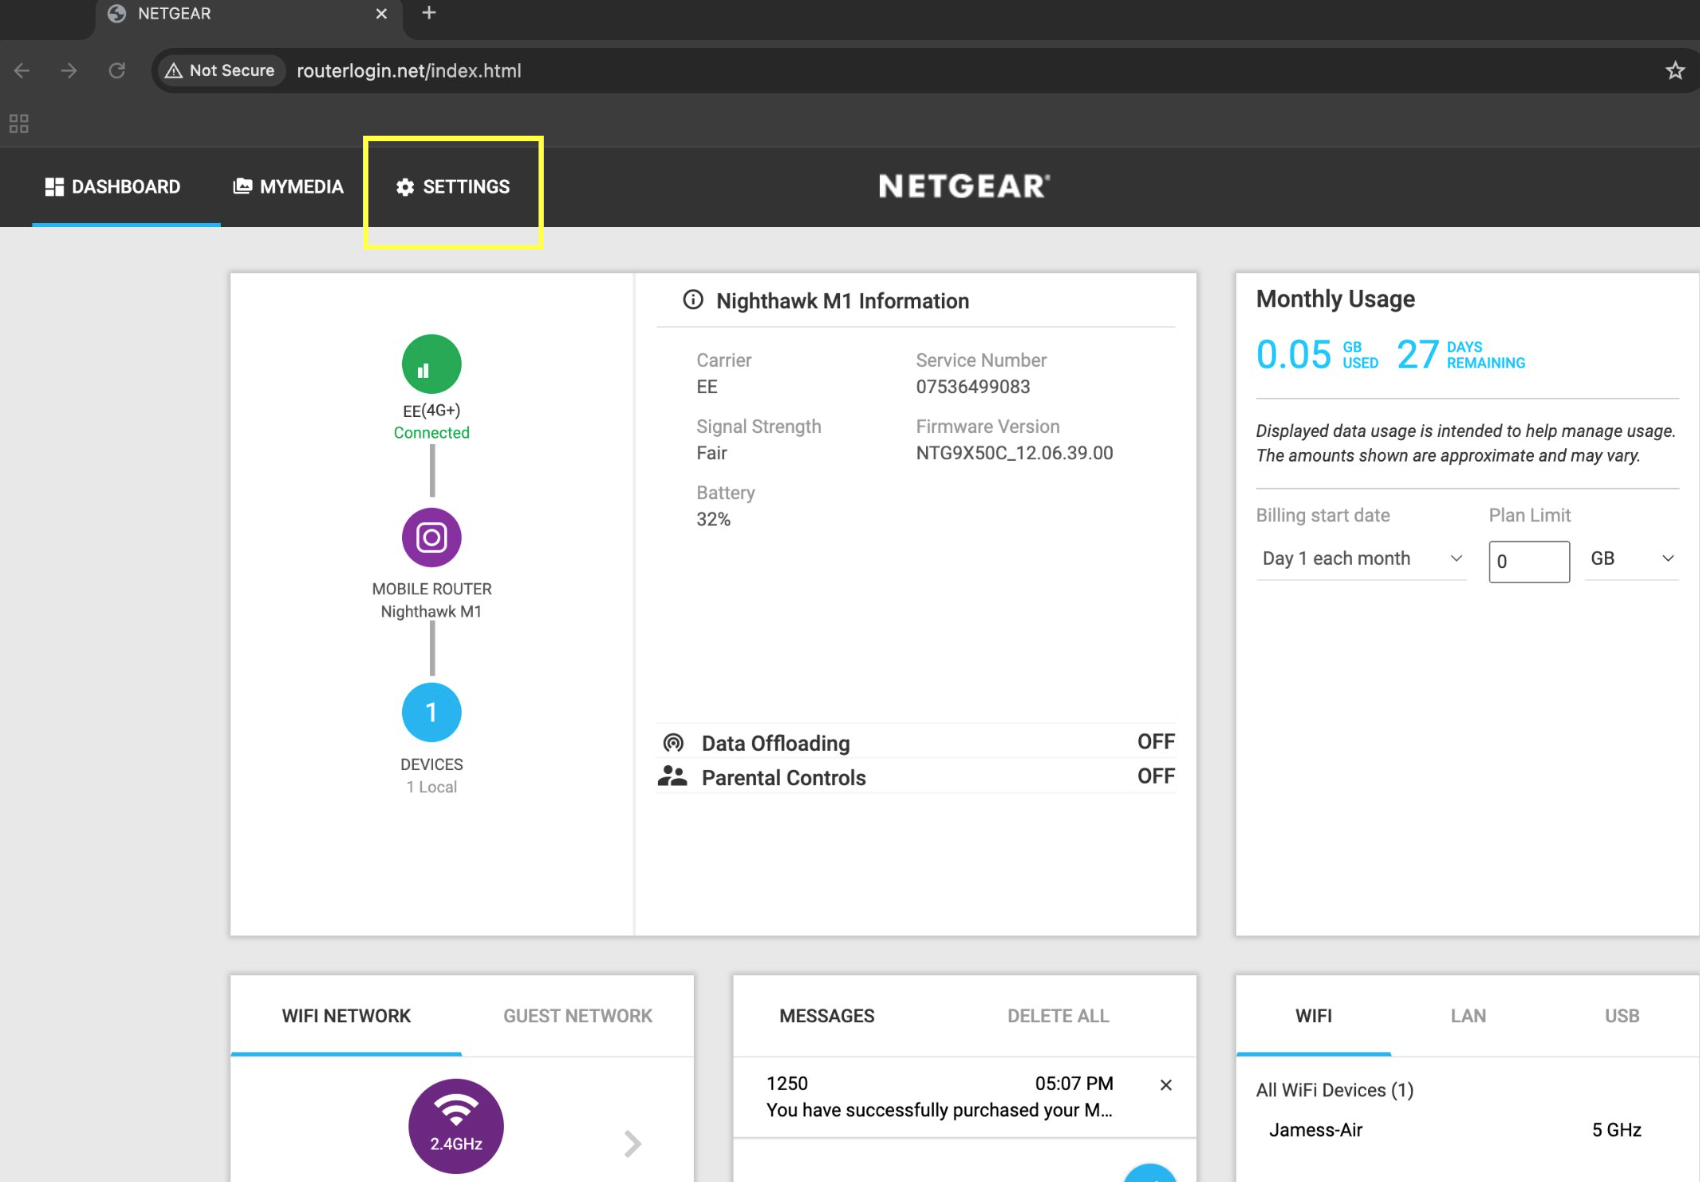The width and height of the screenshot is (1700, 1182).
Task: Dismiss the purchase confirmation message
Action: pos(1164,1084)
